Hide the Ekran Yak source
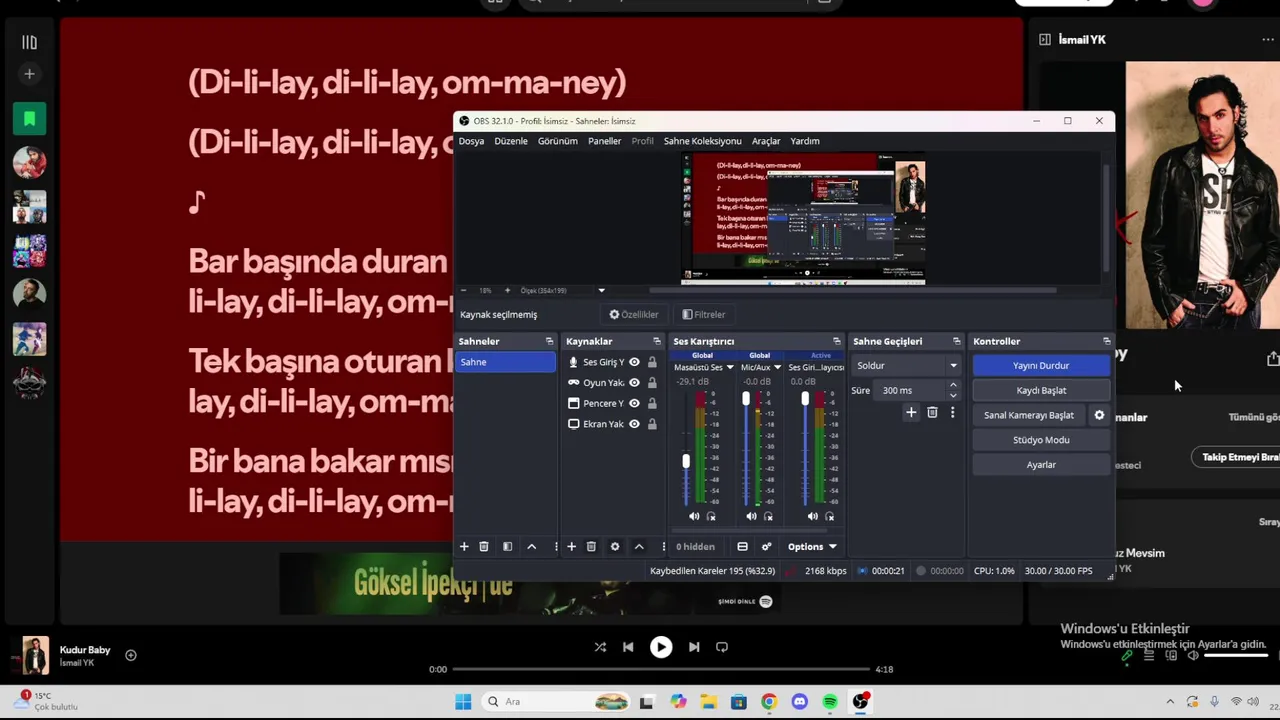Screen dimensions: 1280x720 coord(634,424)
